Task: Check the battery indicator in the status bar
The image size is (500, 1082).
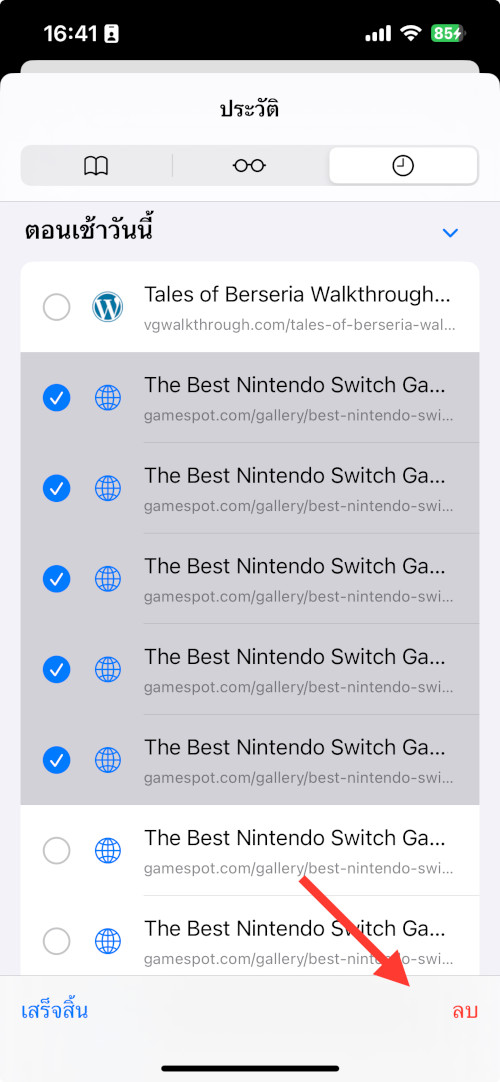Action: coord(448,33)
